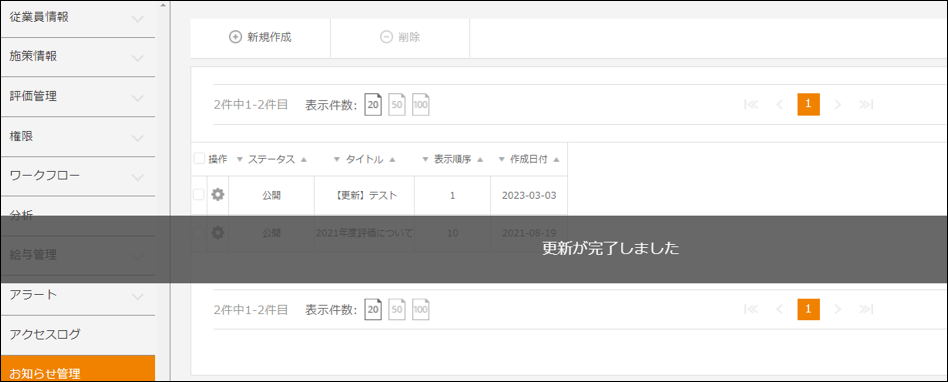Go to previous page in bottom pager

[x=779, y=309]
